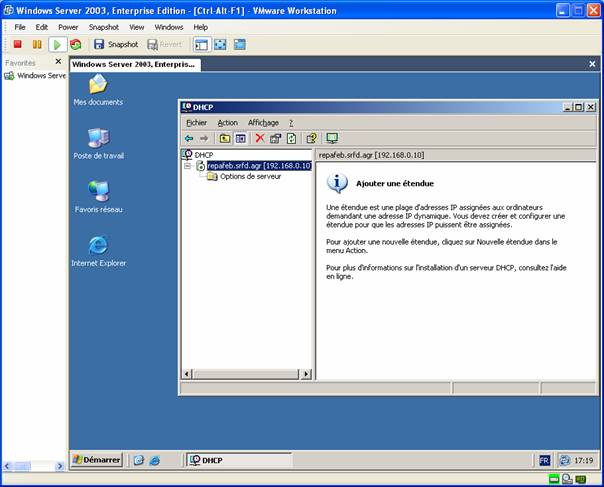Toggle the VMware sidebar view icon

(201, 44)
